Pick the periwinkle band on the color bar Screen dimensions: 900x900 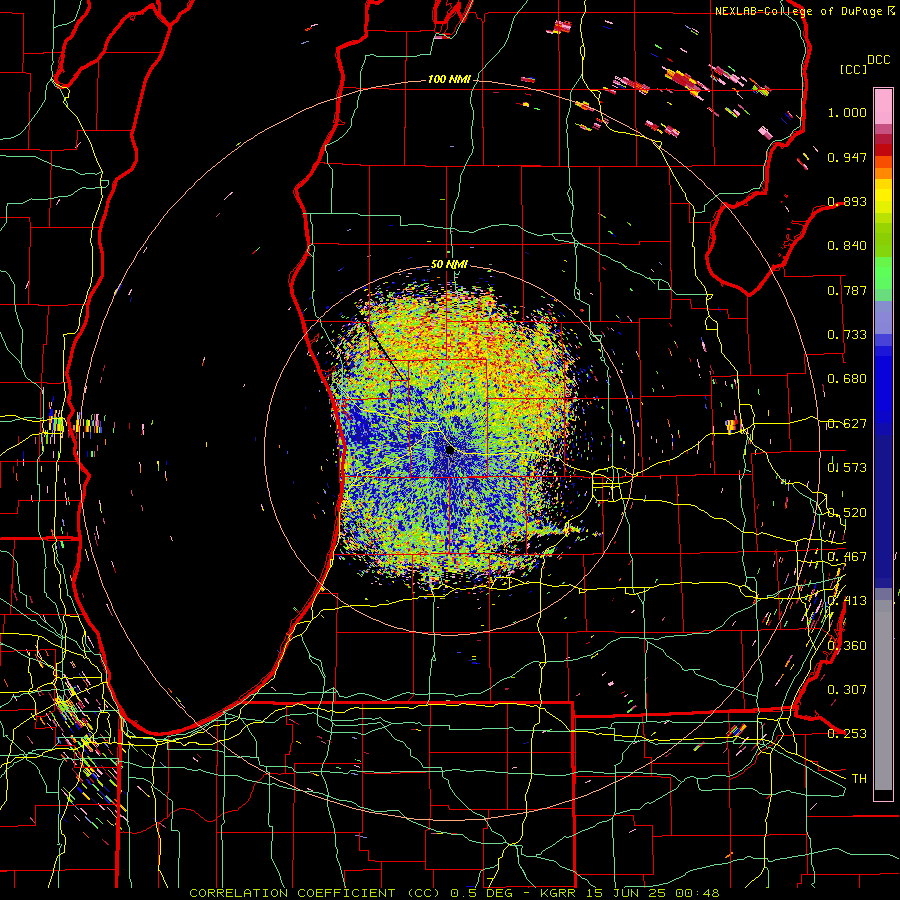pyautogui.click(x=883, y=317)
